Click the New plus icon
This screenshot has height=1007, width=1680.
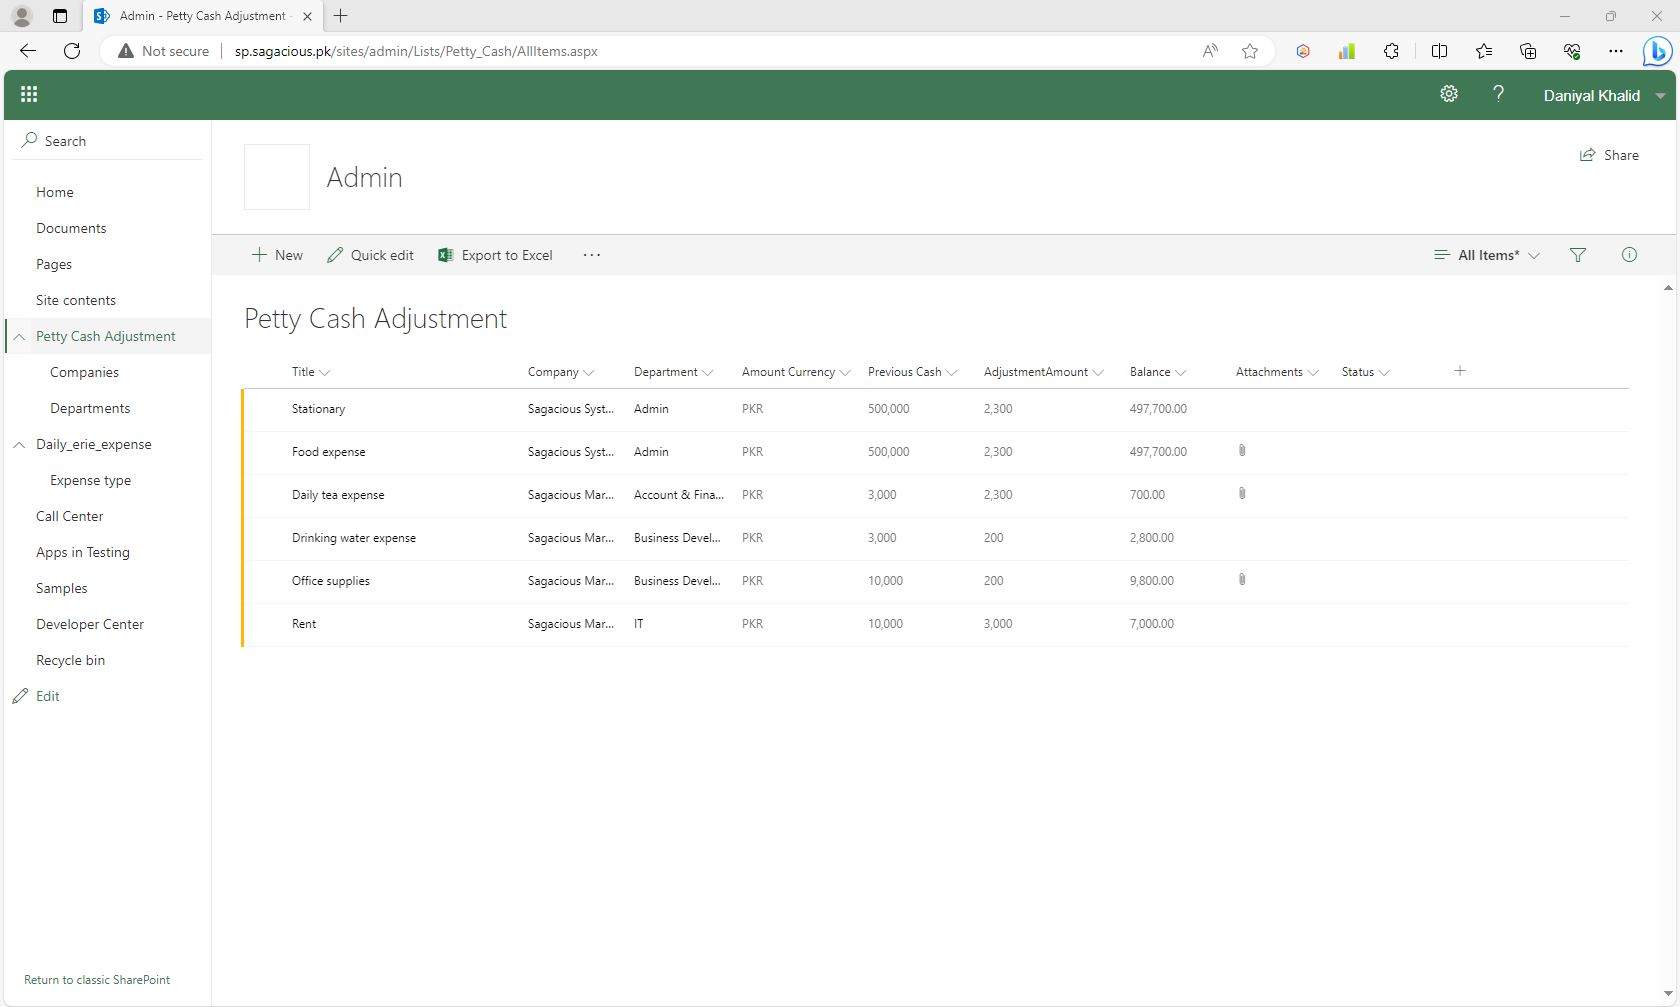tap(259, 255)
